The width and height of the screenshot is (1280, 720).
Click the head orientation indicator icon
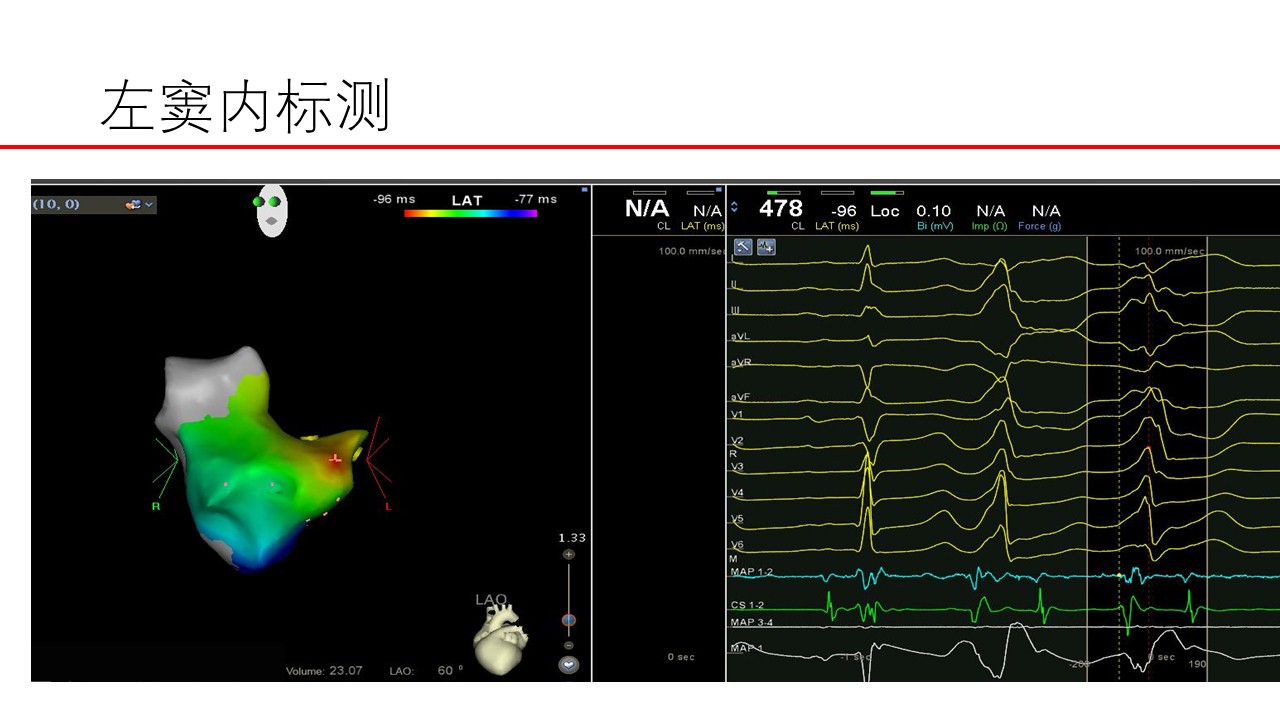tap(272, 210)
